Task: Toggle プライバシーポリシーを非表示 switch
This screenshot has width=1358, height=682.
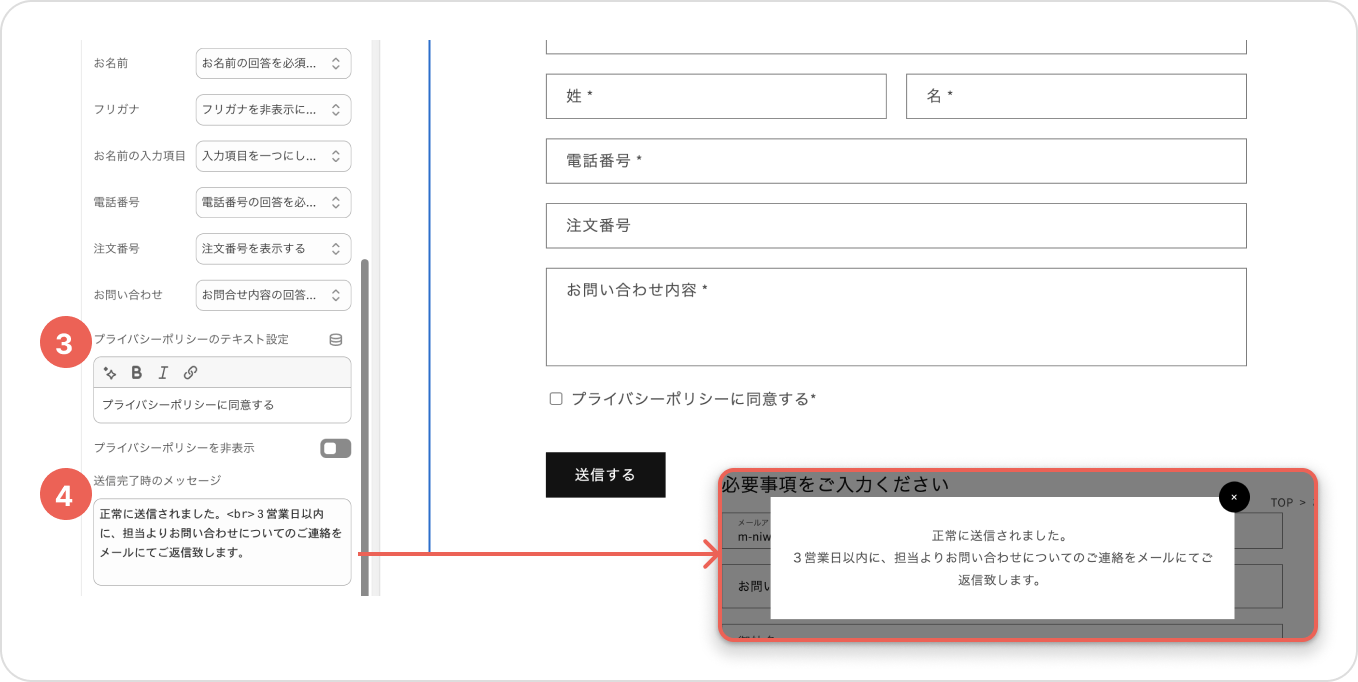Action: pos(336,448)
